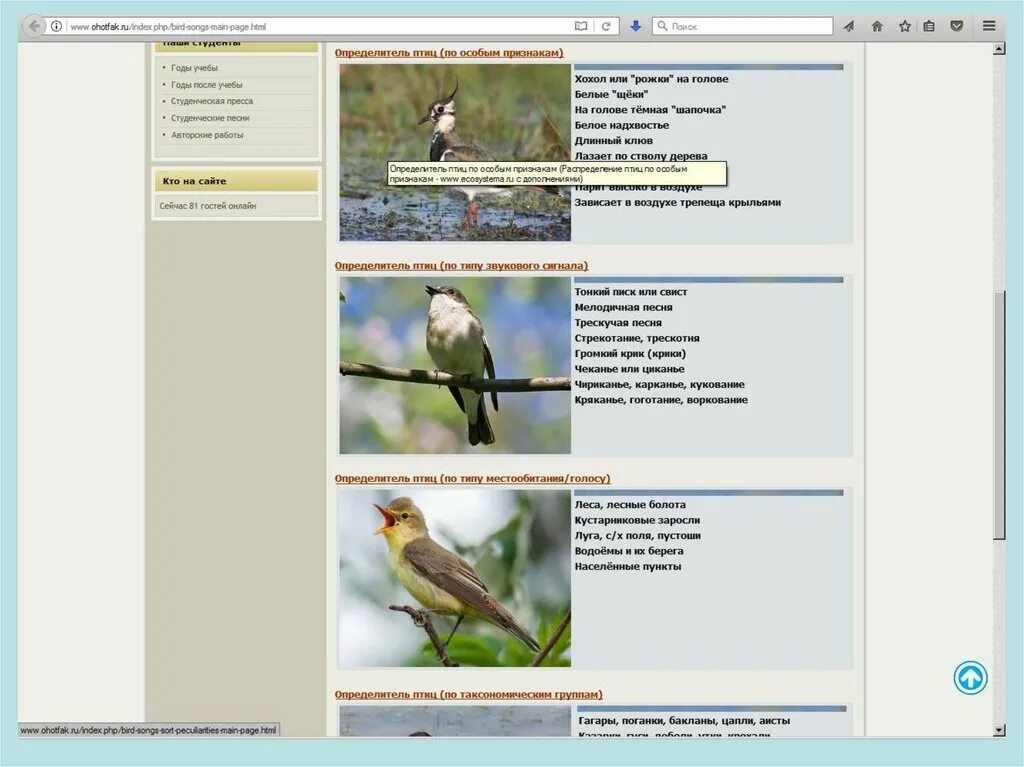Open Определитель птиц (по особым признакам) link

coord(449,53)
